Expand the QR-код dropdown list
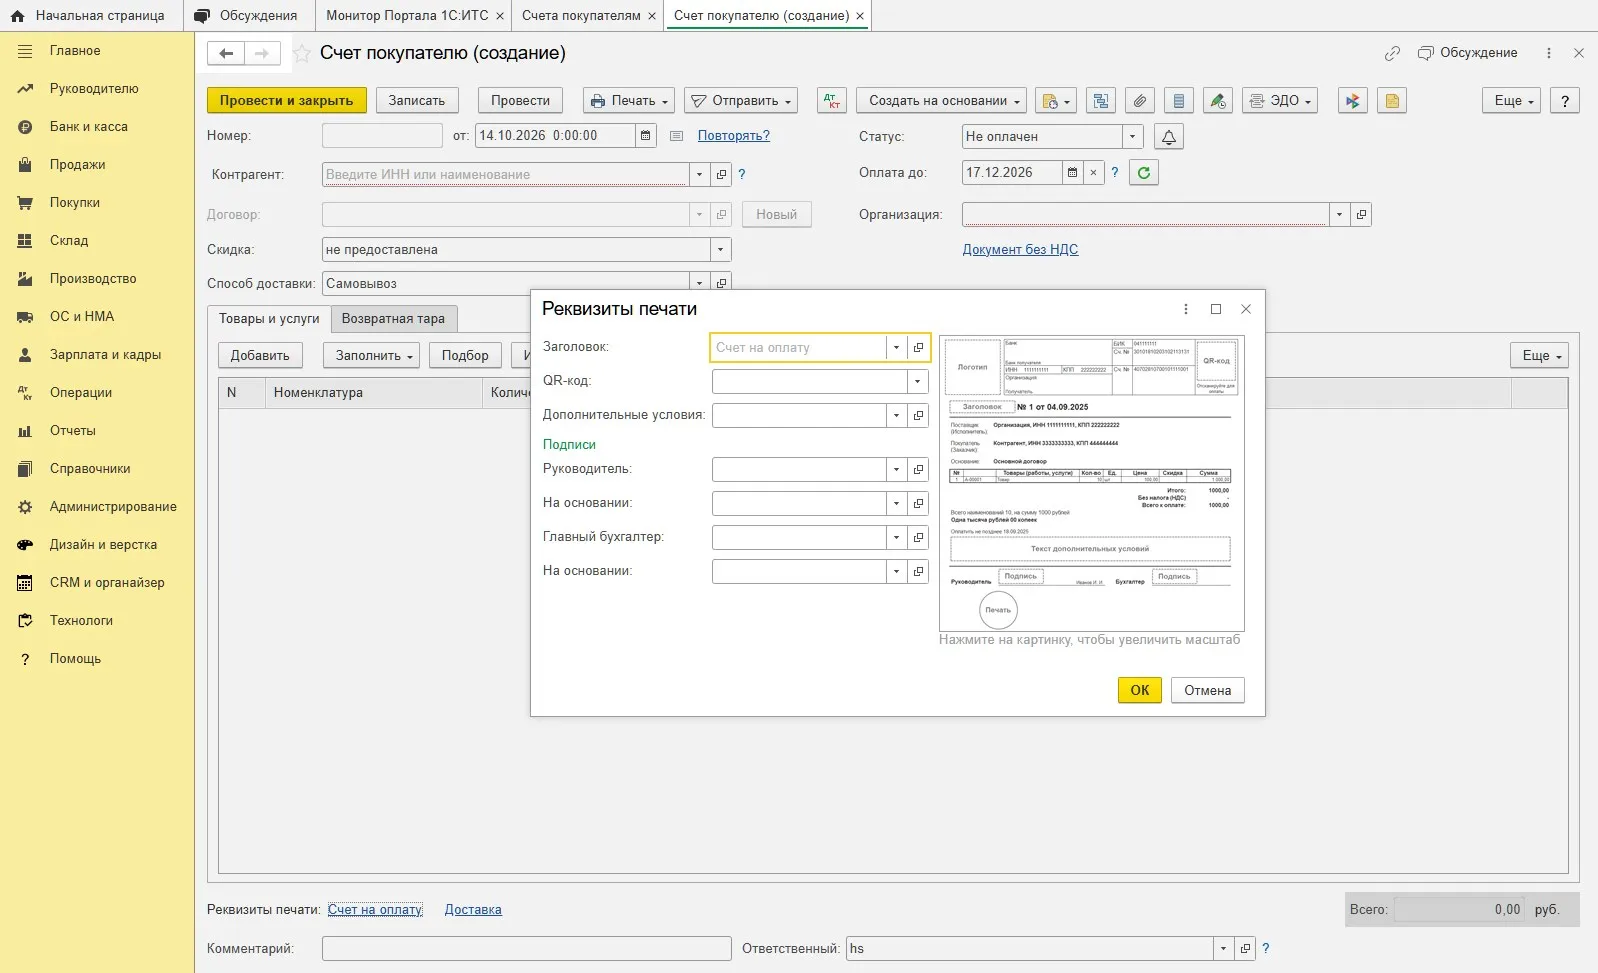1598x973 pixels. (917, 382)
